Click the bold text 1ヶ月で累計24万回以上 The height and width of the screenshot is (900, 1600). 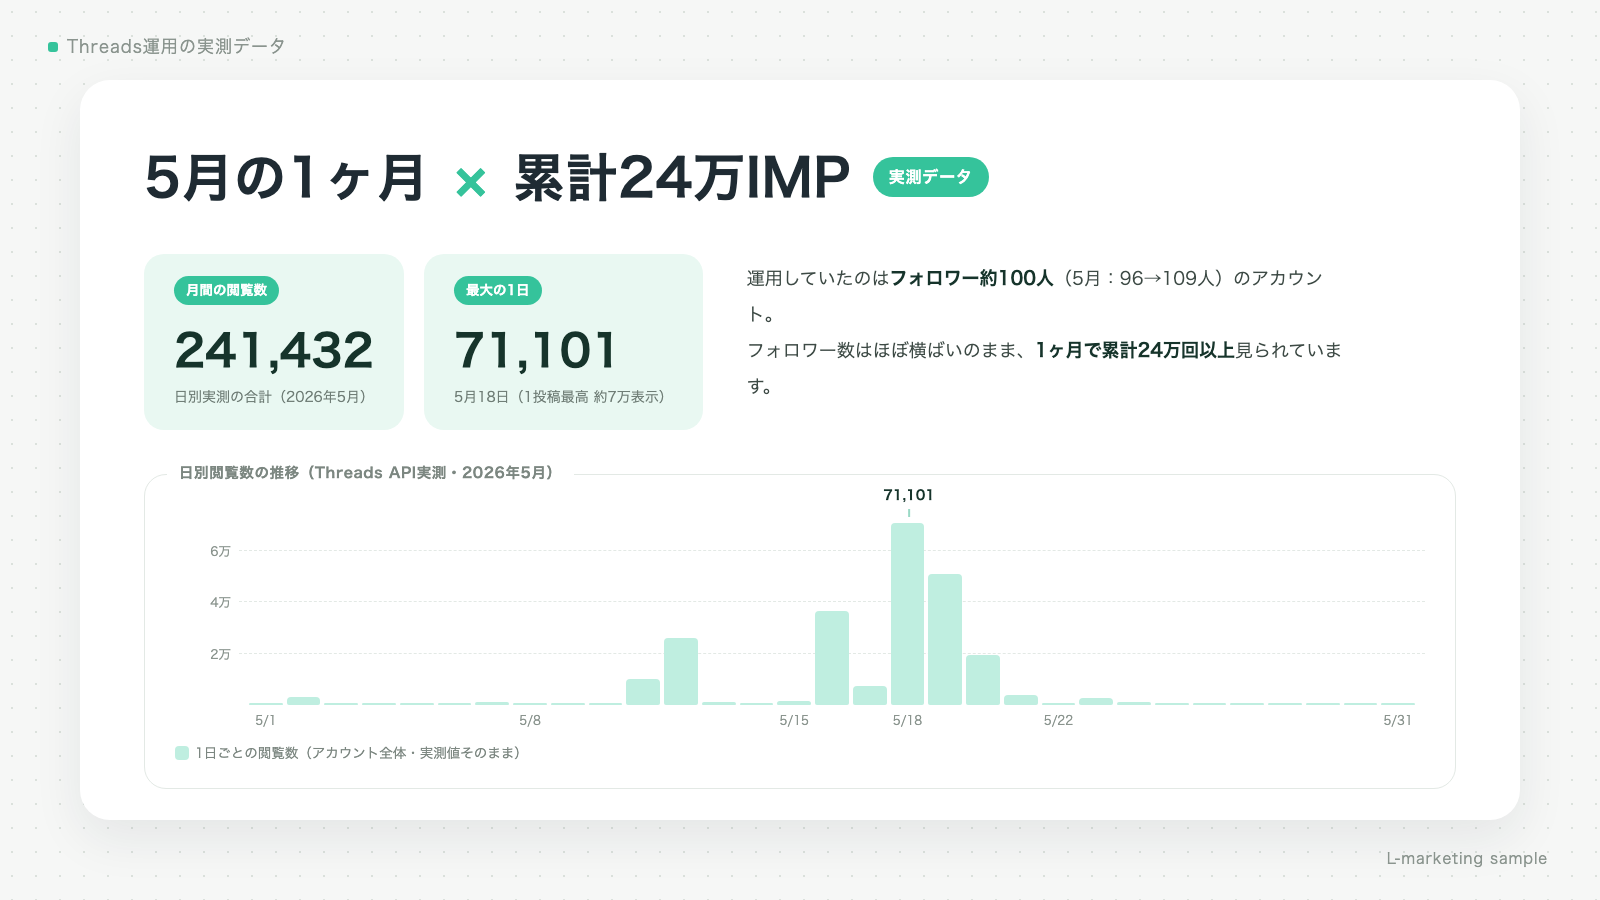pos(1135,350)
